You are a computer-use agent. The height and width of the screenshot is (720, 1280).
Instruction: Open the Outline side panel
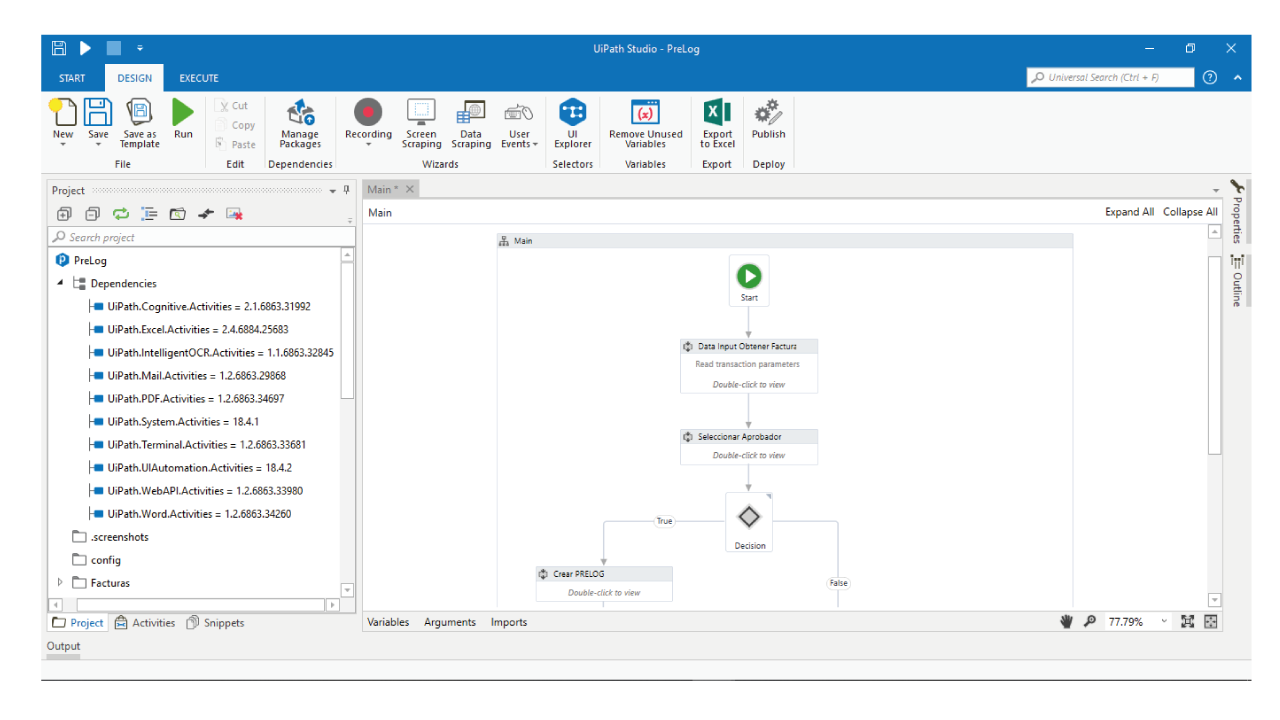click(x=1237, y=281)
